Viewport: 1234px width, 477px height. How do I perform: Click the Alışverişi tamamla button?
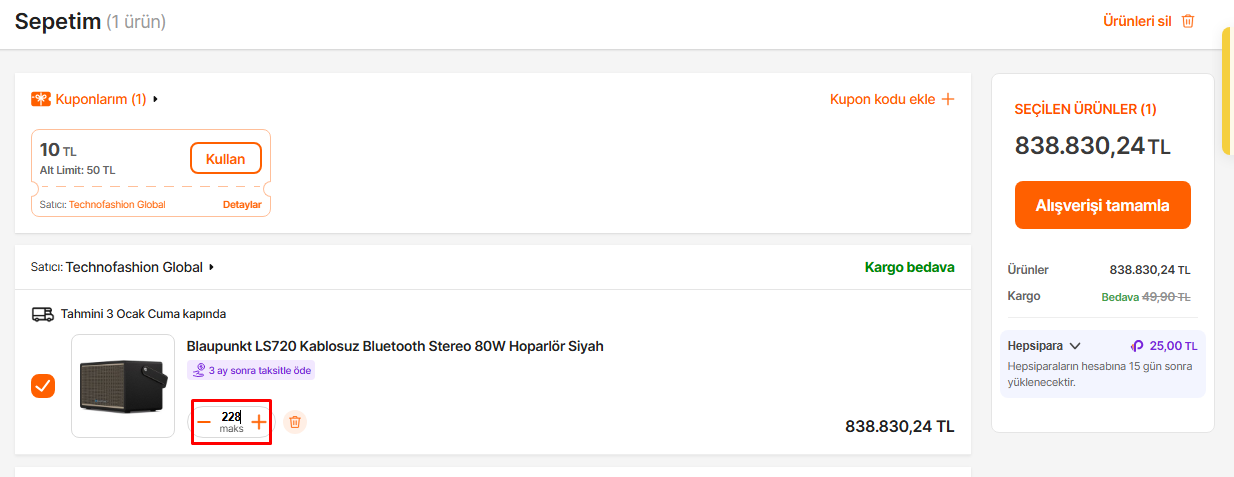click(1102, 205)
